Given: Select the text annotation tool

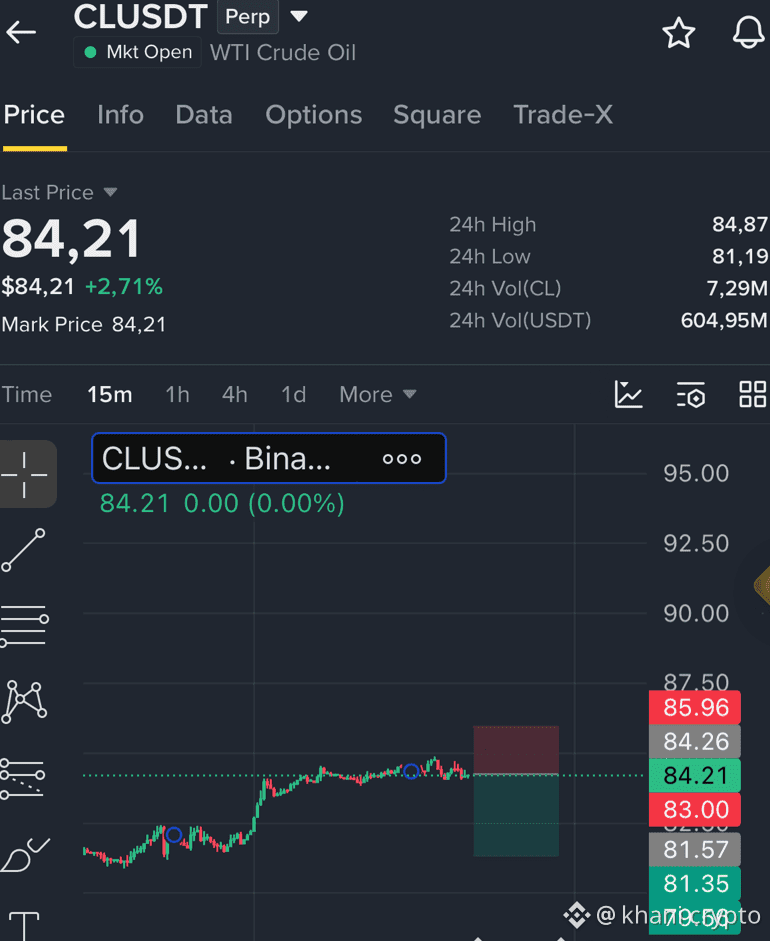Looking at the screenshot, I should (x=25, y=925).
